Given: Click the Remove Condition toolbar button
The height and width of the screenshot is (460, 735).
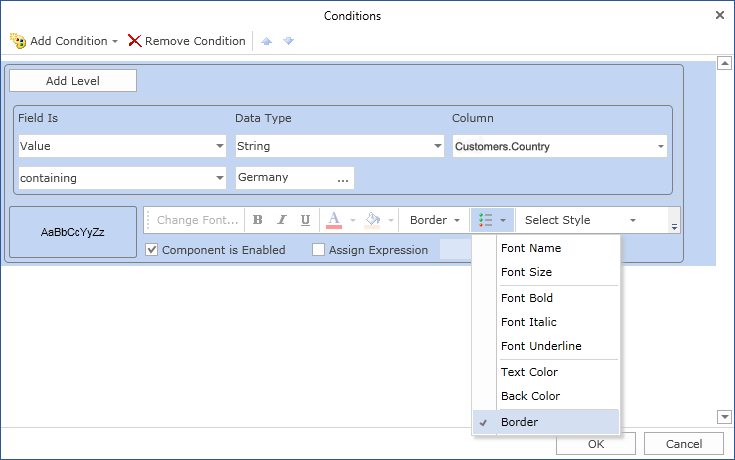Looking at the screenshot, I should tap(186, 41).
